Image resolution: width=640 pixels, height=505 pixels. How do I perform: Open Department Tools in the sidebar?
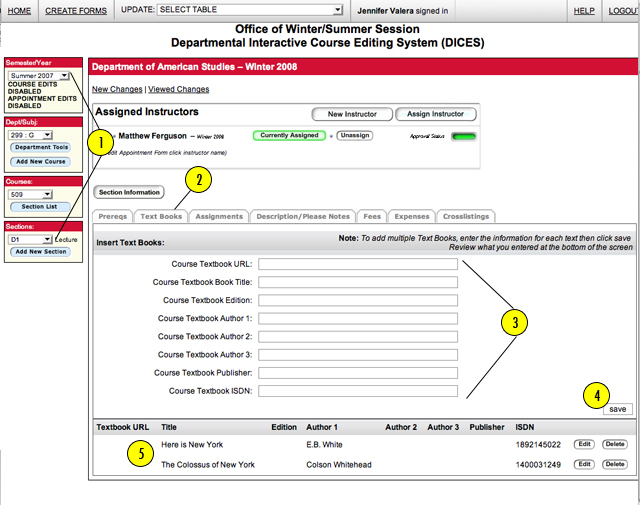(x=40, y=147)
